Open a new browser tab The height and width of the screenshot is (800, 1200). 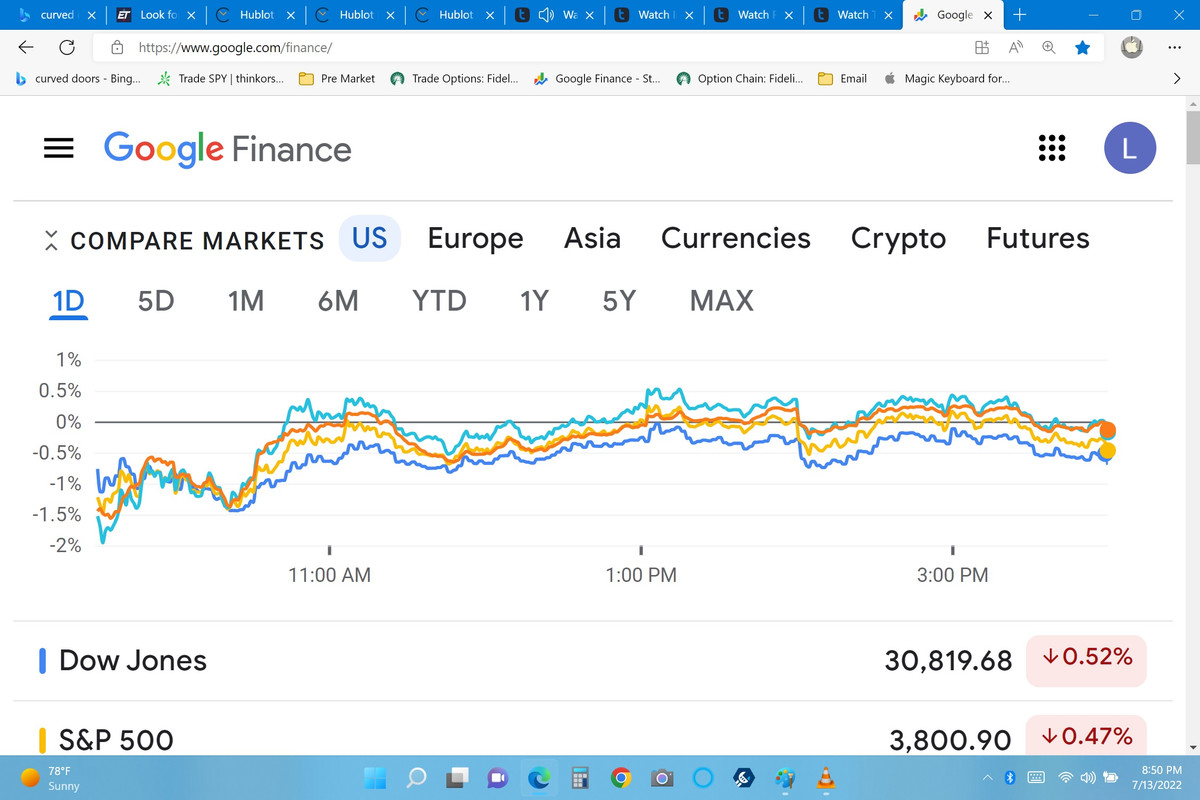pyautogui.click(x=1019, y=15)
